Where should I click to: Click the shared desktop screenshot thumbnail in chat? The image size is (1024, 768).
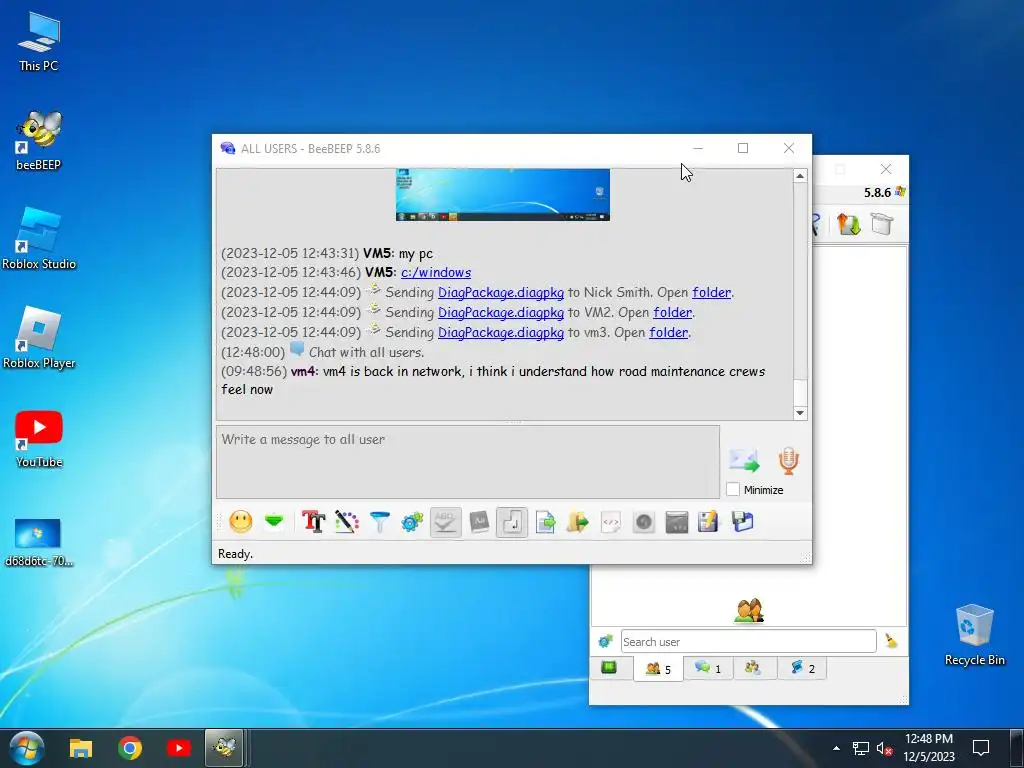502,195
